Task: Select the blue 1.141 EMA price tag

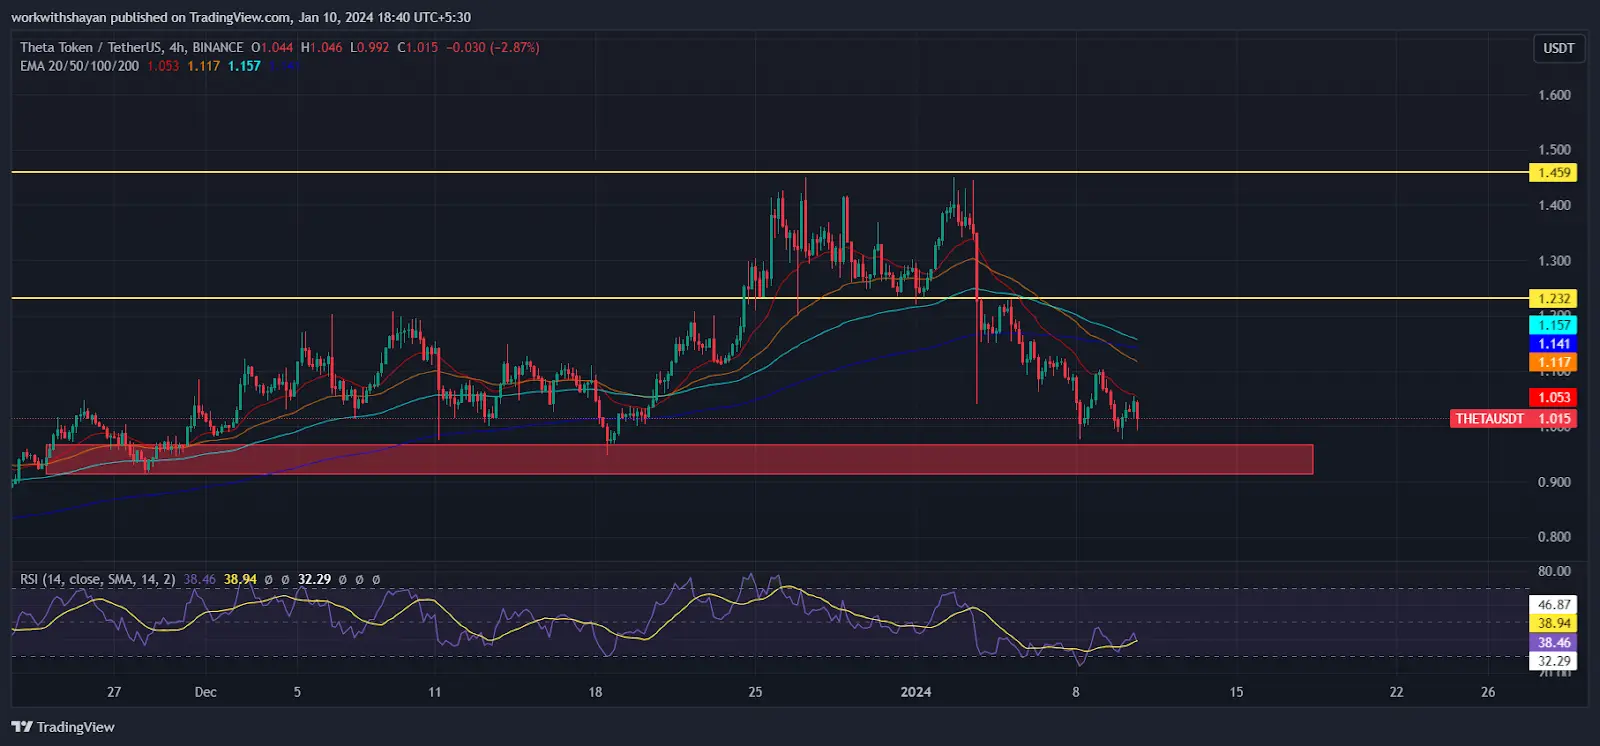Action: (x=1553, y=344)
